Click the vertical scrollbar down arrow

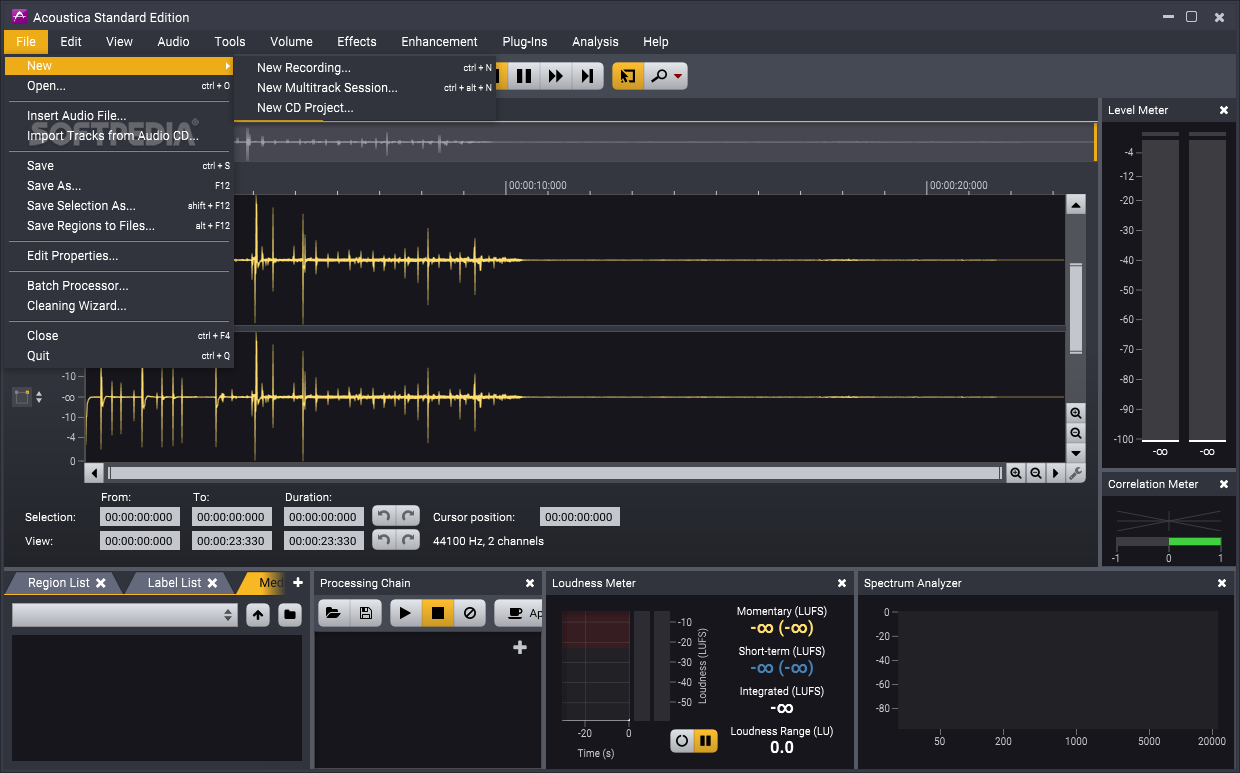click(1076, 453)
